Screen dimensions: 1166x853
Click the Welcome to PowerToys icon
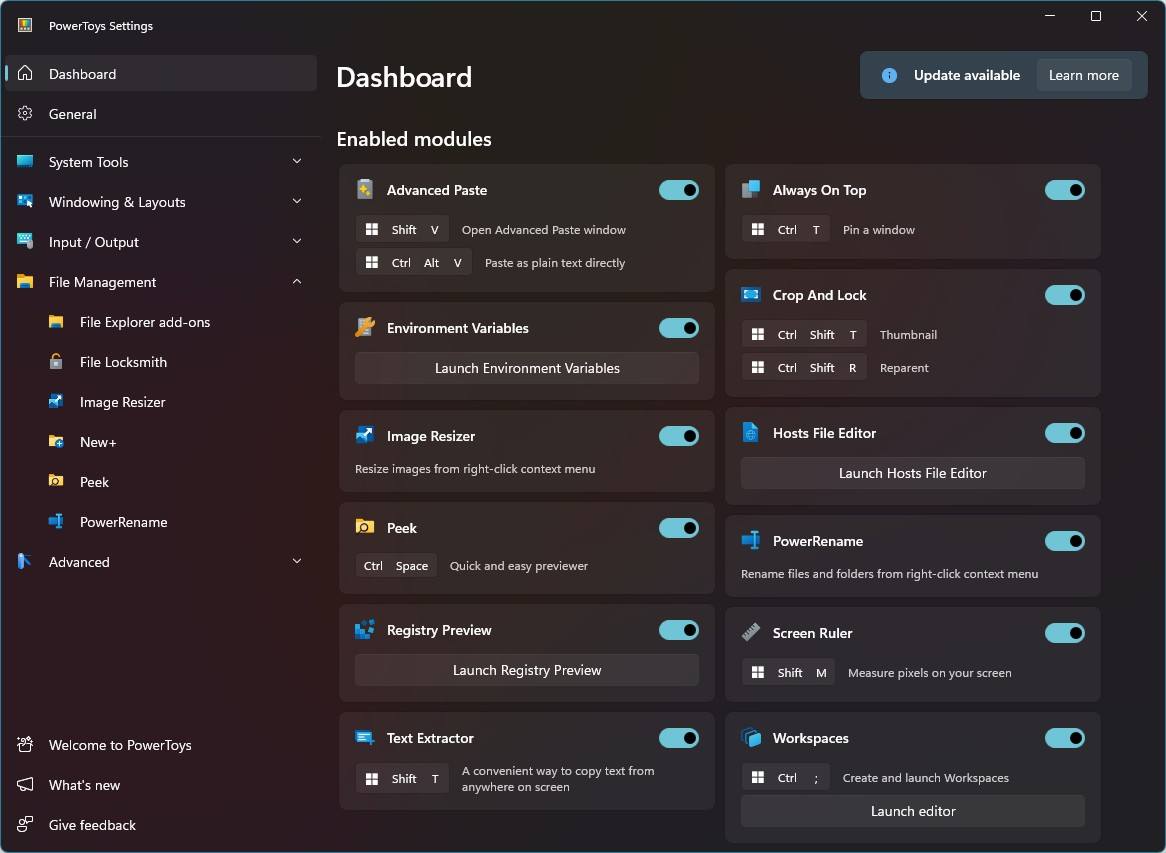(25, 744)
